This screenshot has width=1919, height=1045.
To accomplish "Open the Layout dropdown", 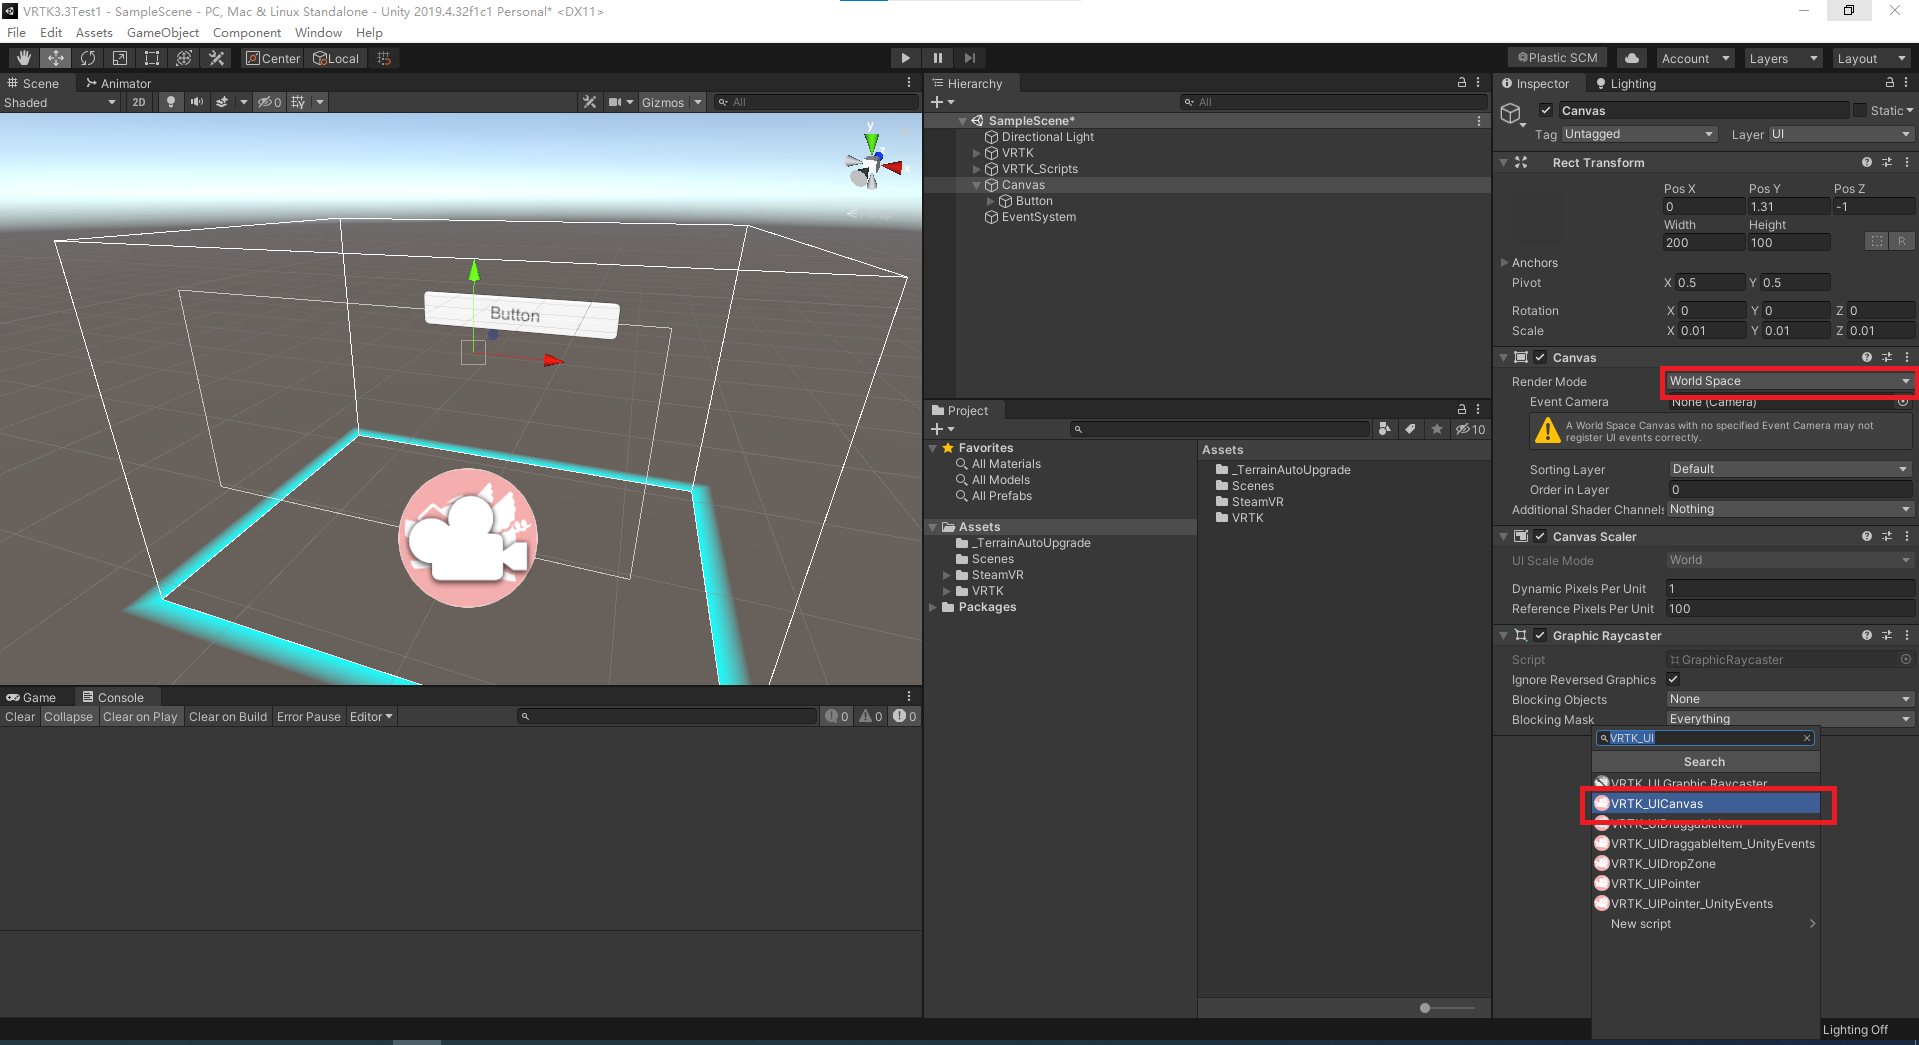I will tap(1871, 58).
